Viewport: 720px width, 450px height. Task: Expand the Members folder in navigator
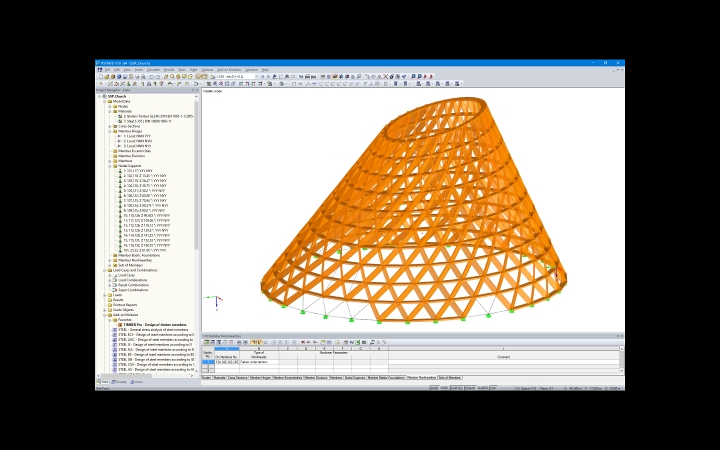110,161
